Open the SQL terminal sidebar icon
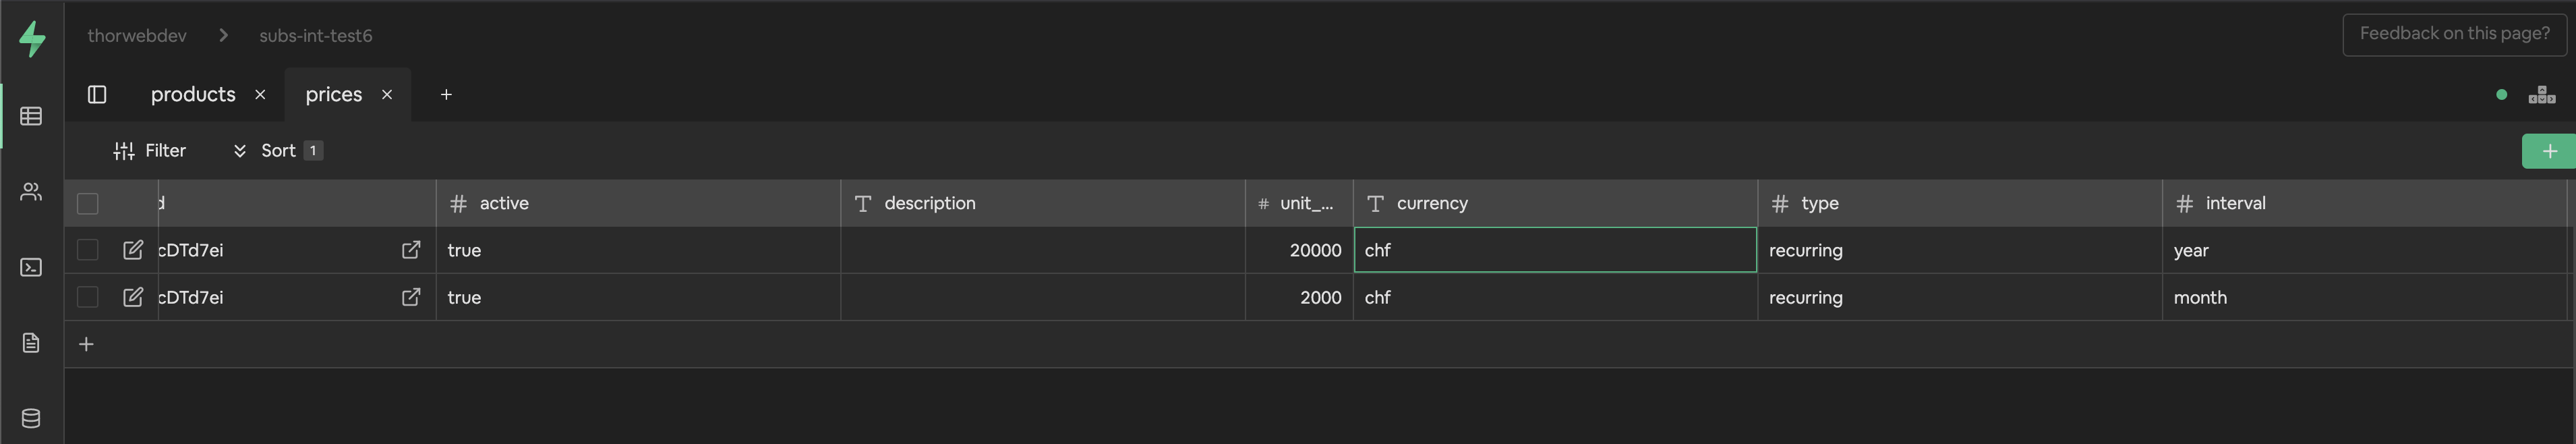 [x=30, y=267]
